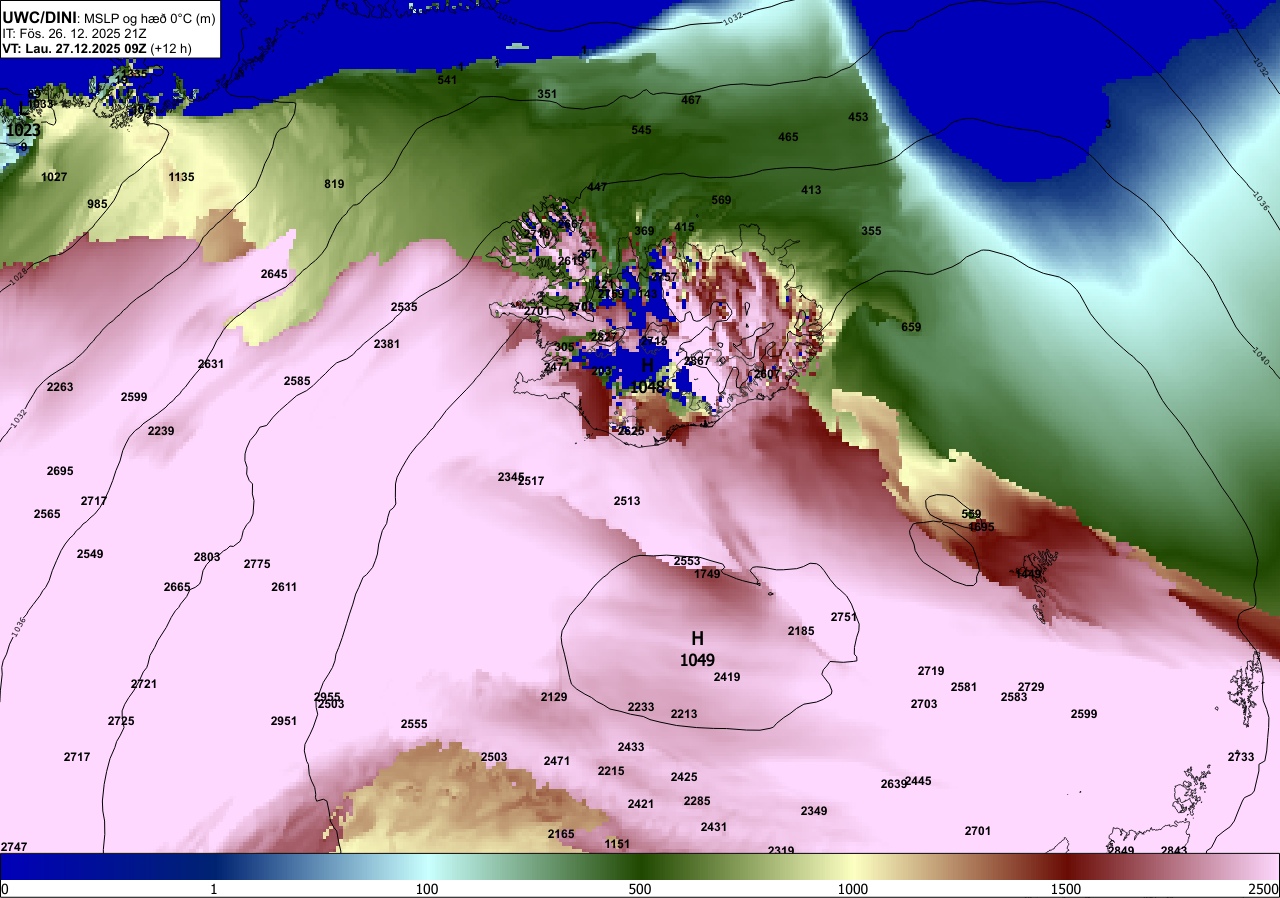Click the 2500 tick on the color scale
Viewport: 1280px width, 898px height.
pos(1264,889)
